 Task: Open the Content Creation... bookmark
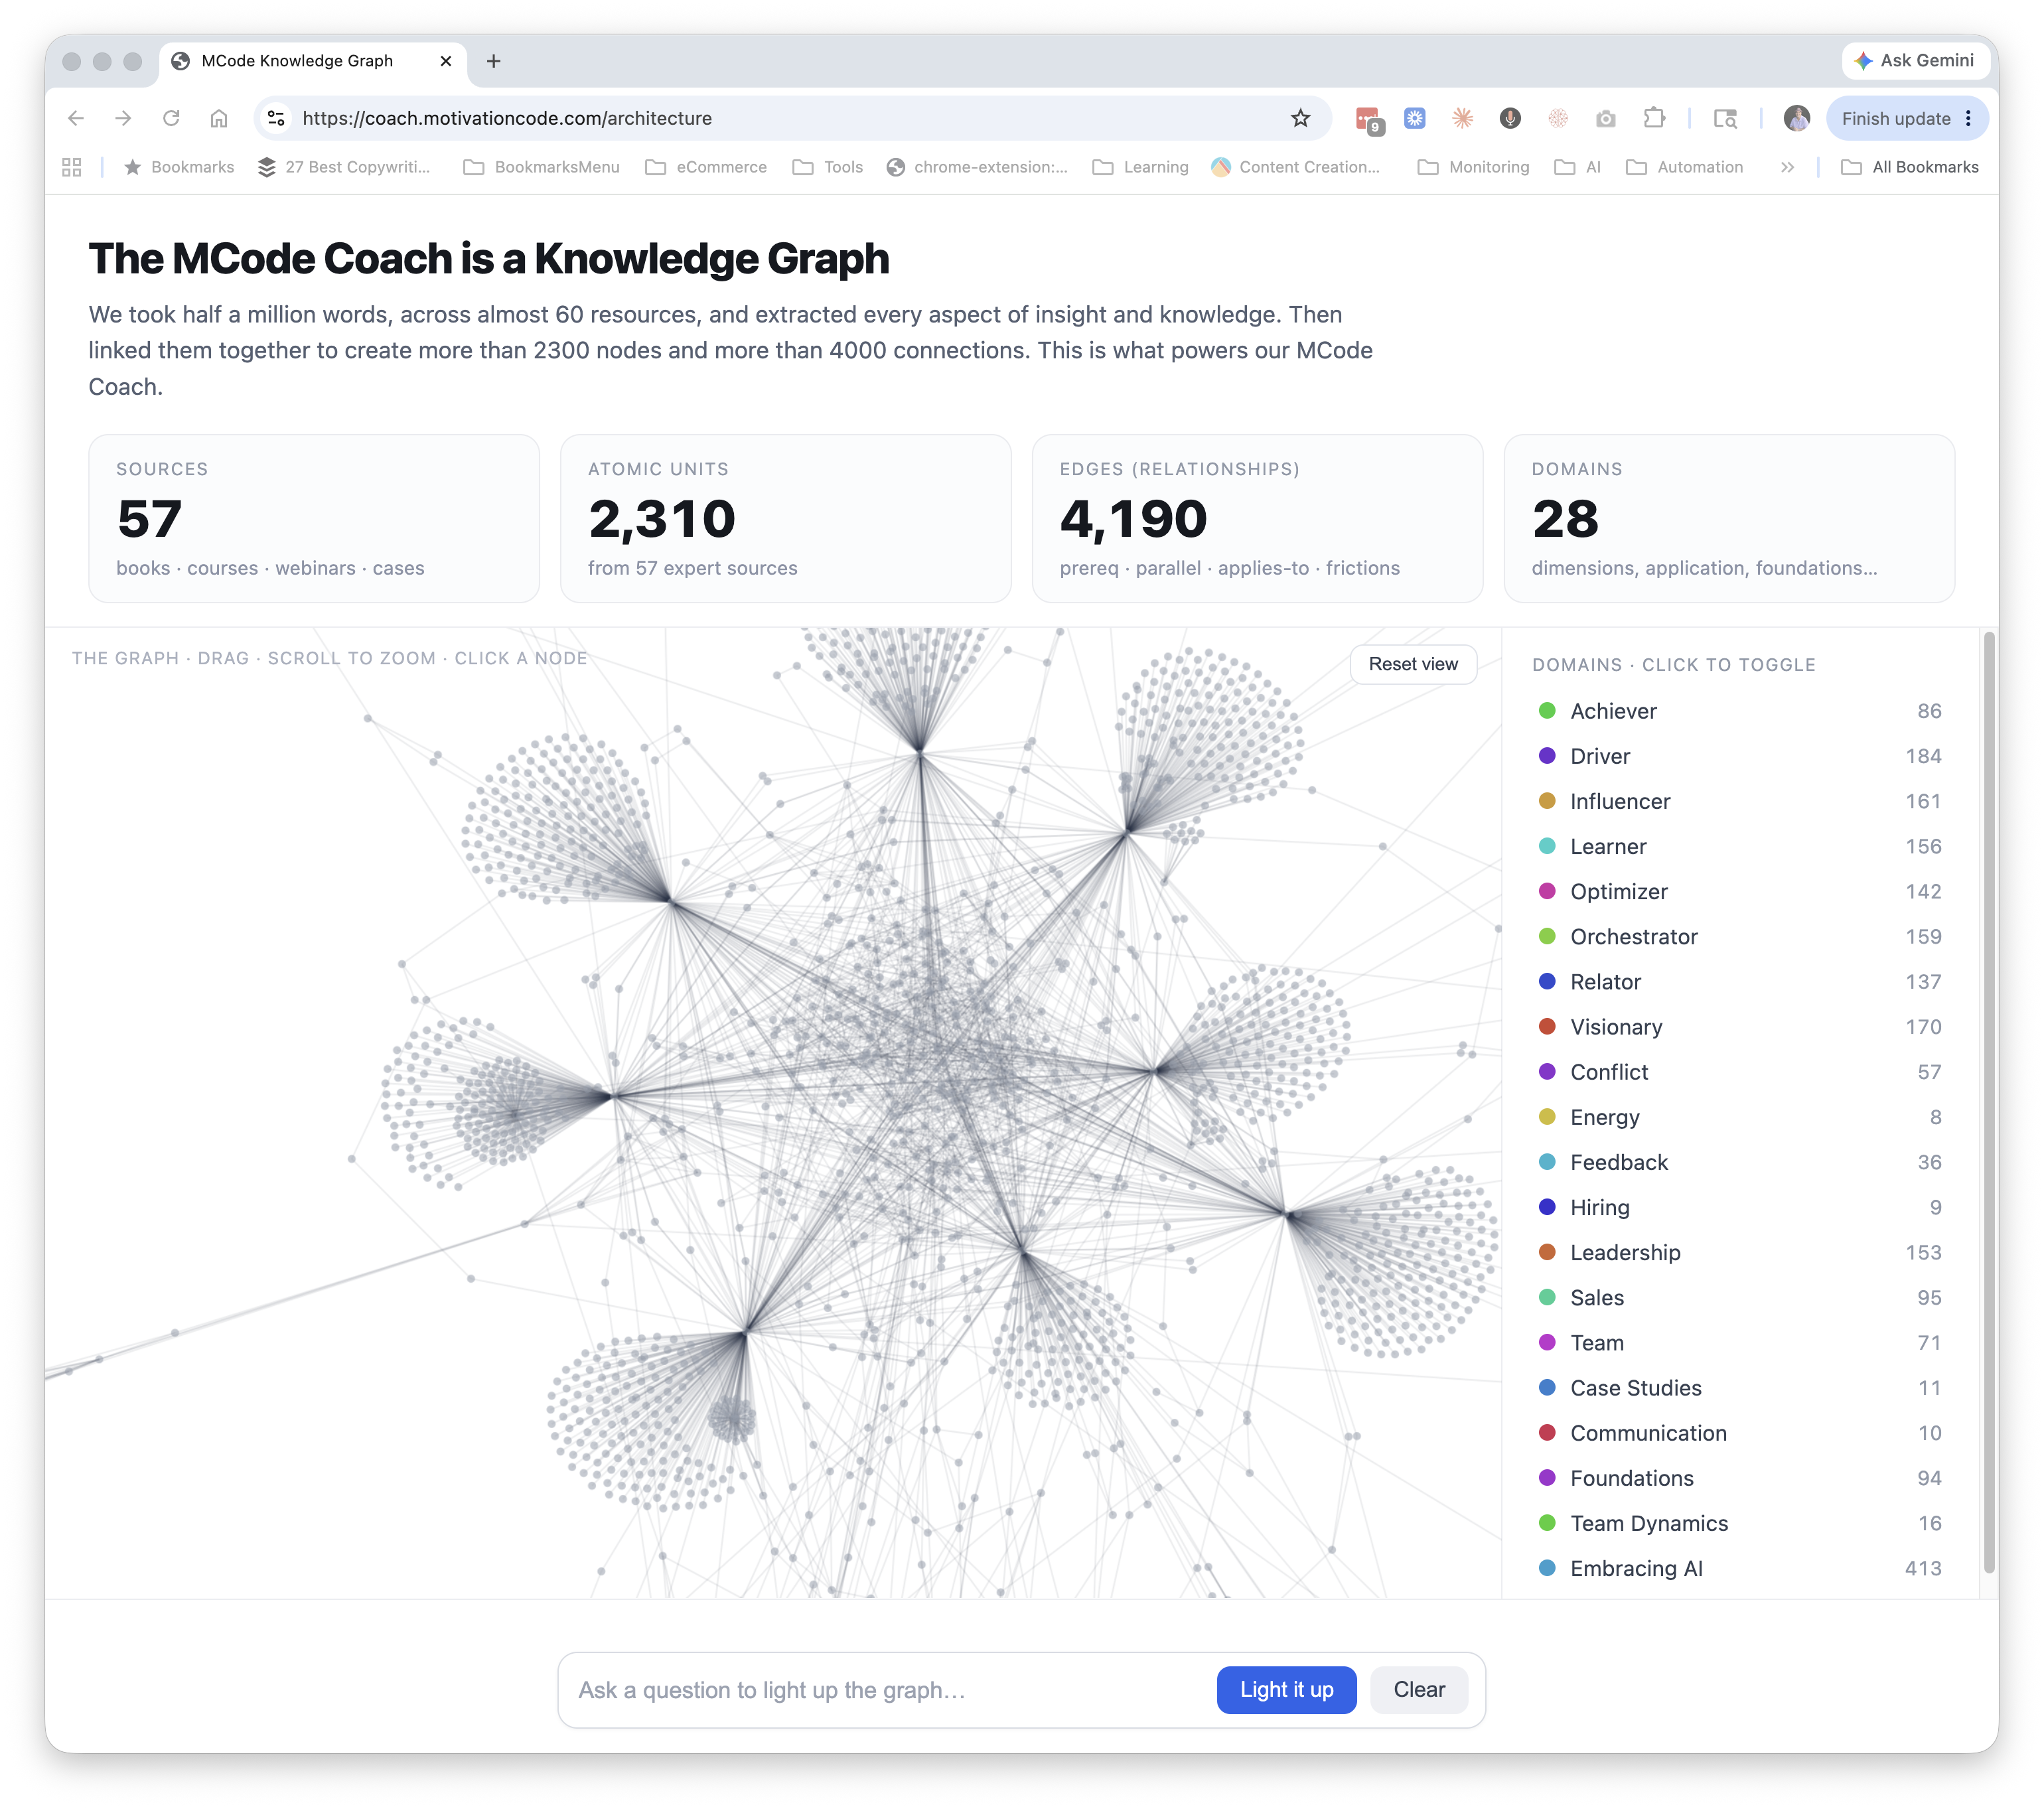point(1295,167)
